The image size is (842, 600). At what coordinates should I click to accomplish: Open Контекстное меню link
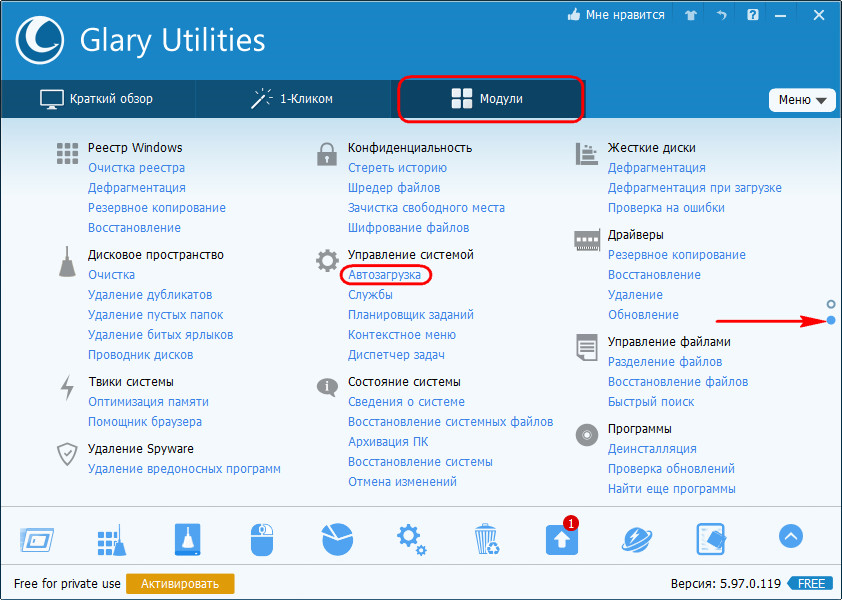(x=402, y=335)
